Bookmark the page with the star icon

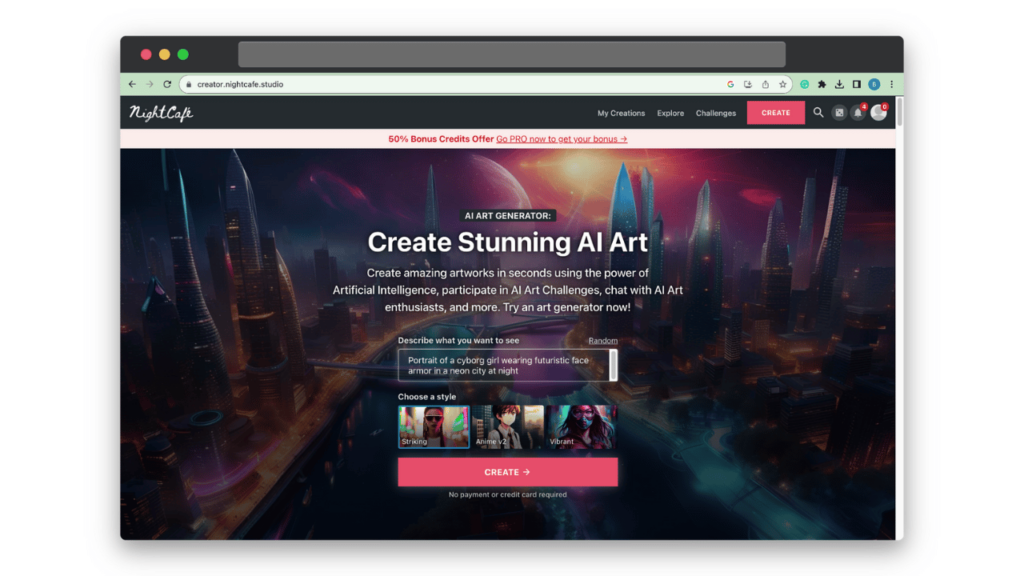tap(784, 84)
